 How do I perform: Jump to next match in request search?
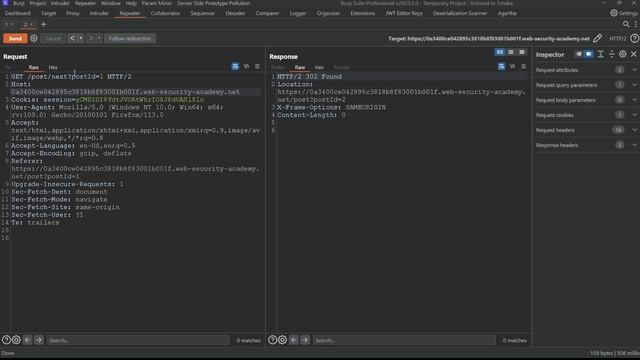tap(39, 340)
